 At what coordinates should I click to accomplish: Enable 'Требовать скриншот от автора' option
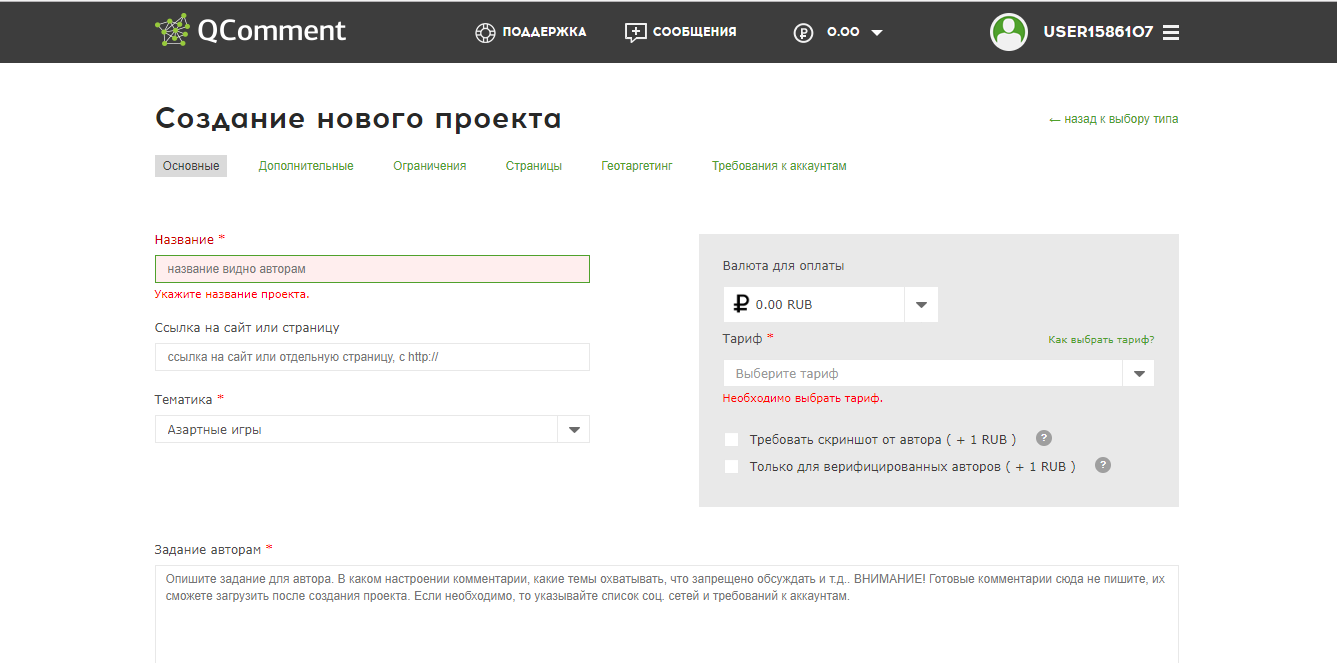[731, 439]
